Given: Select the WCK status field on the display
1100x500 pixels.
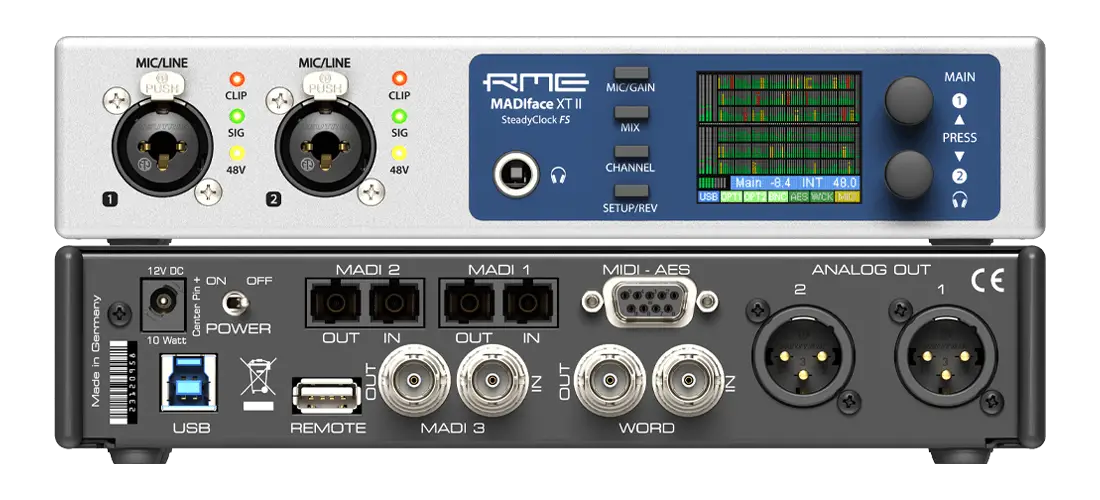Looking at the screenshot, I should coord(823,197).
